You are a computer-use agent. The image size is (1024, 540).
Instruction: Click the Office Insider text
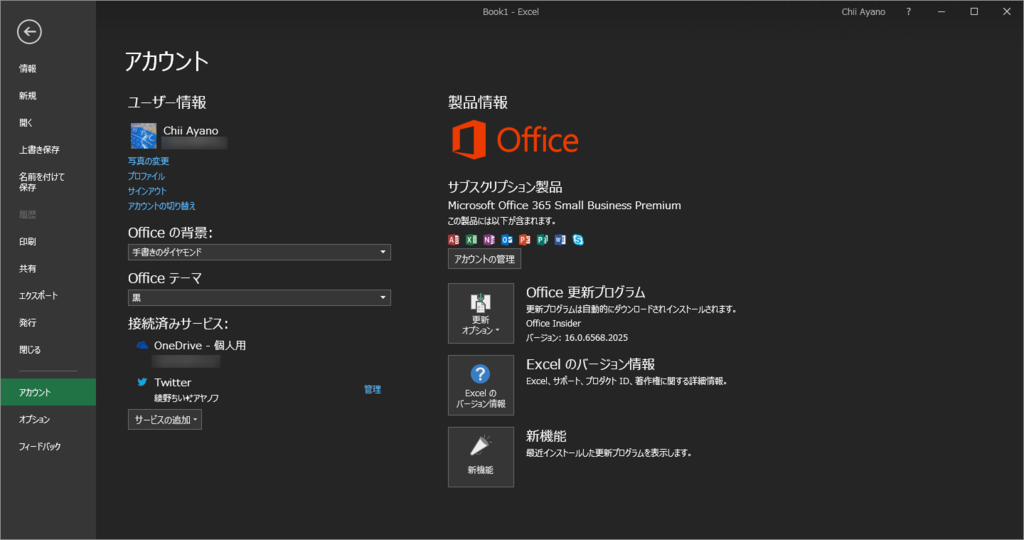click(553, 323)
